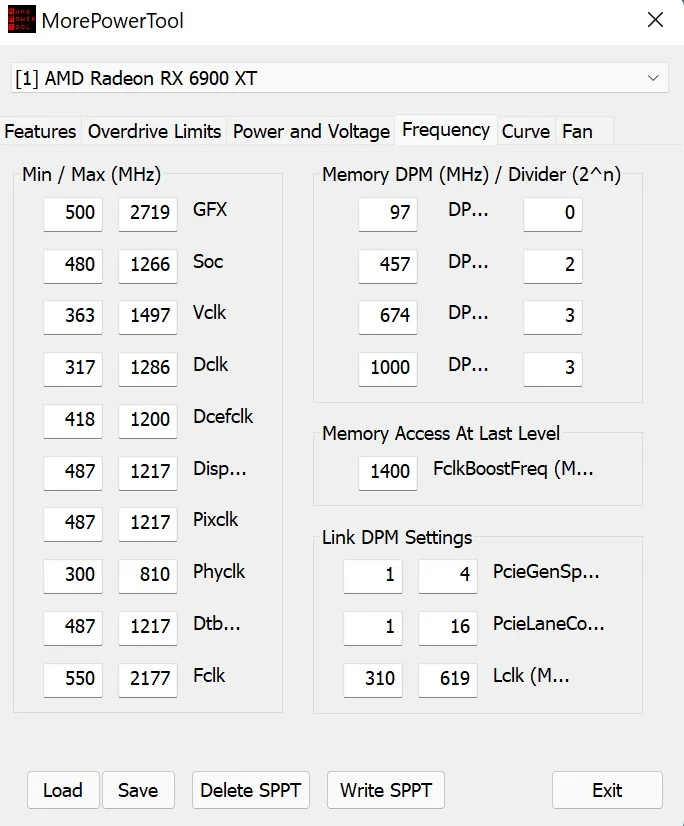Viewport: 684px width, 826px height.
Task: Click the Delete SPPT button
Action: point(251,790)
